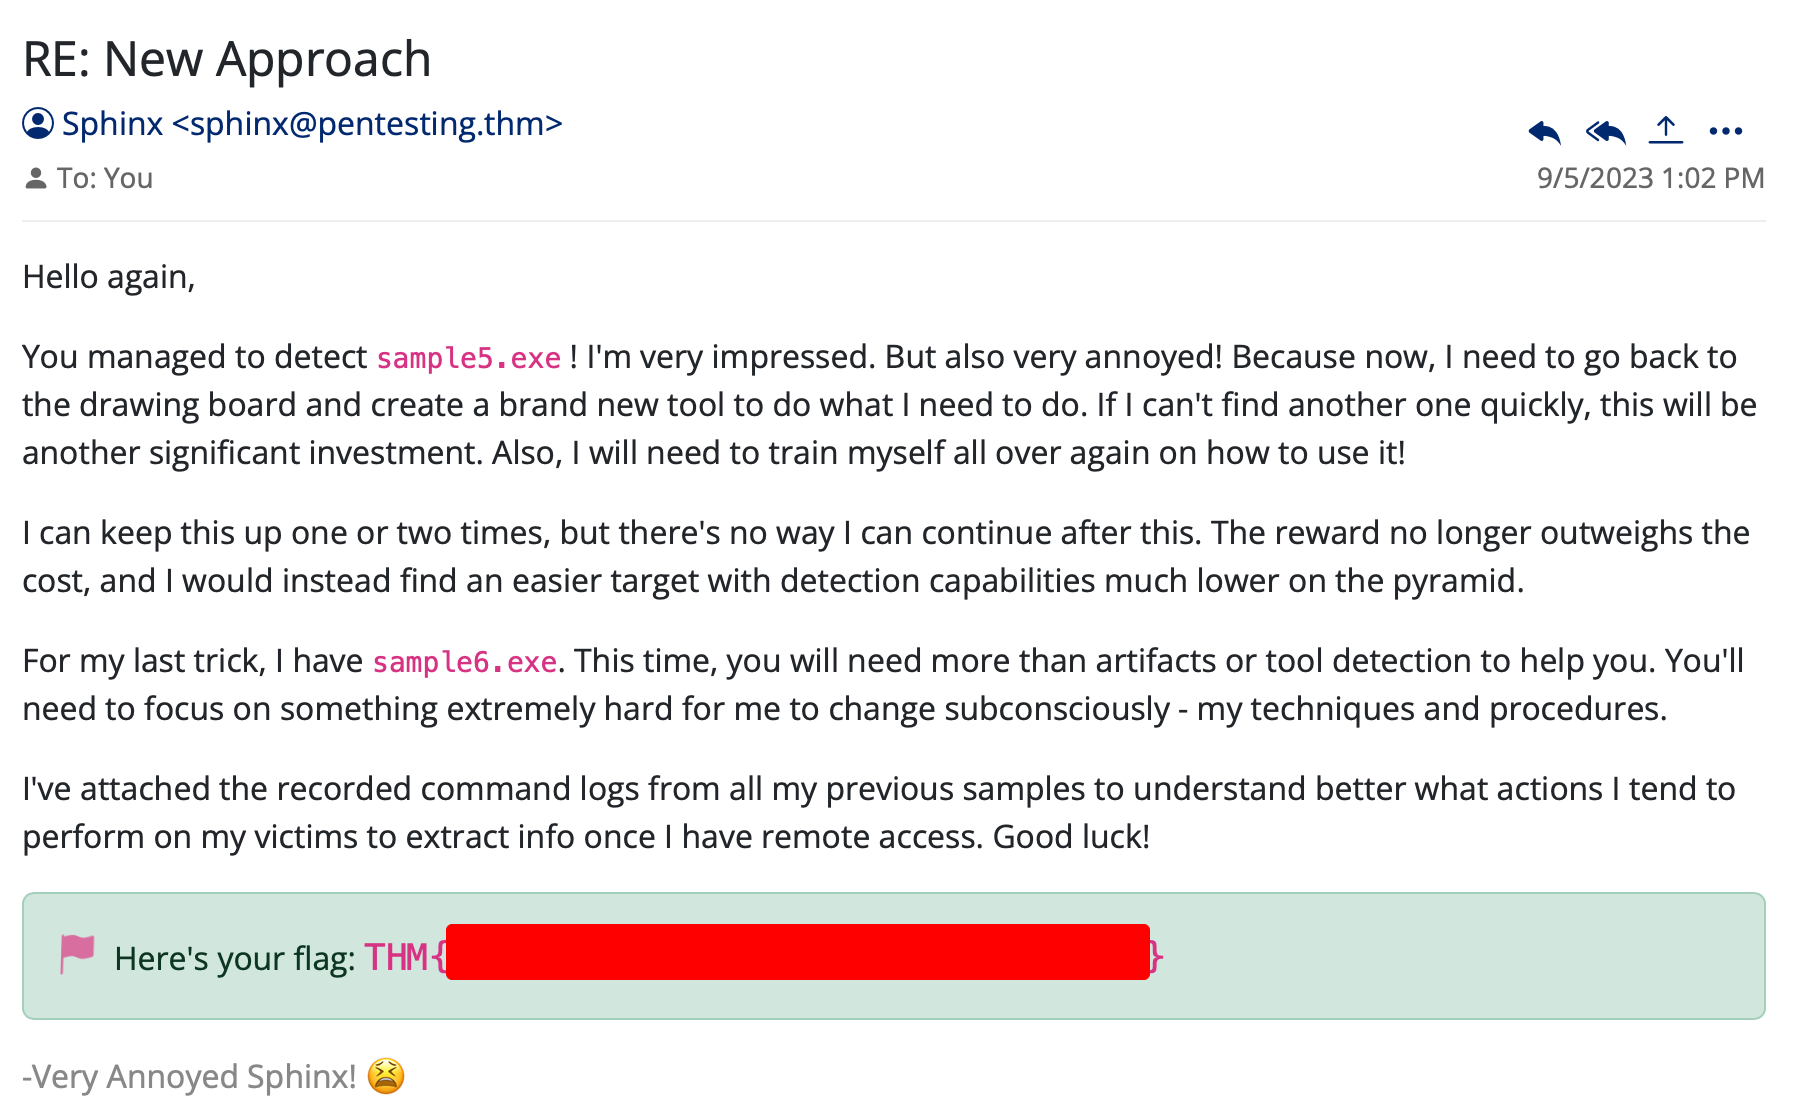
Task: Click the sample6.exe code text
Action: (464, 662)
